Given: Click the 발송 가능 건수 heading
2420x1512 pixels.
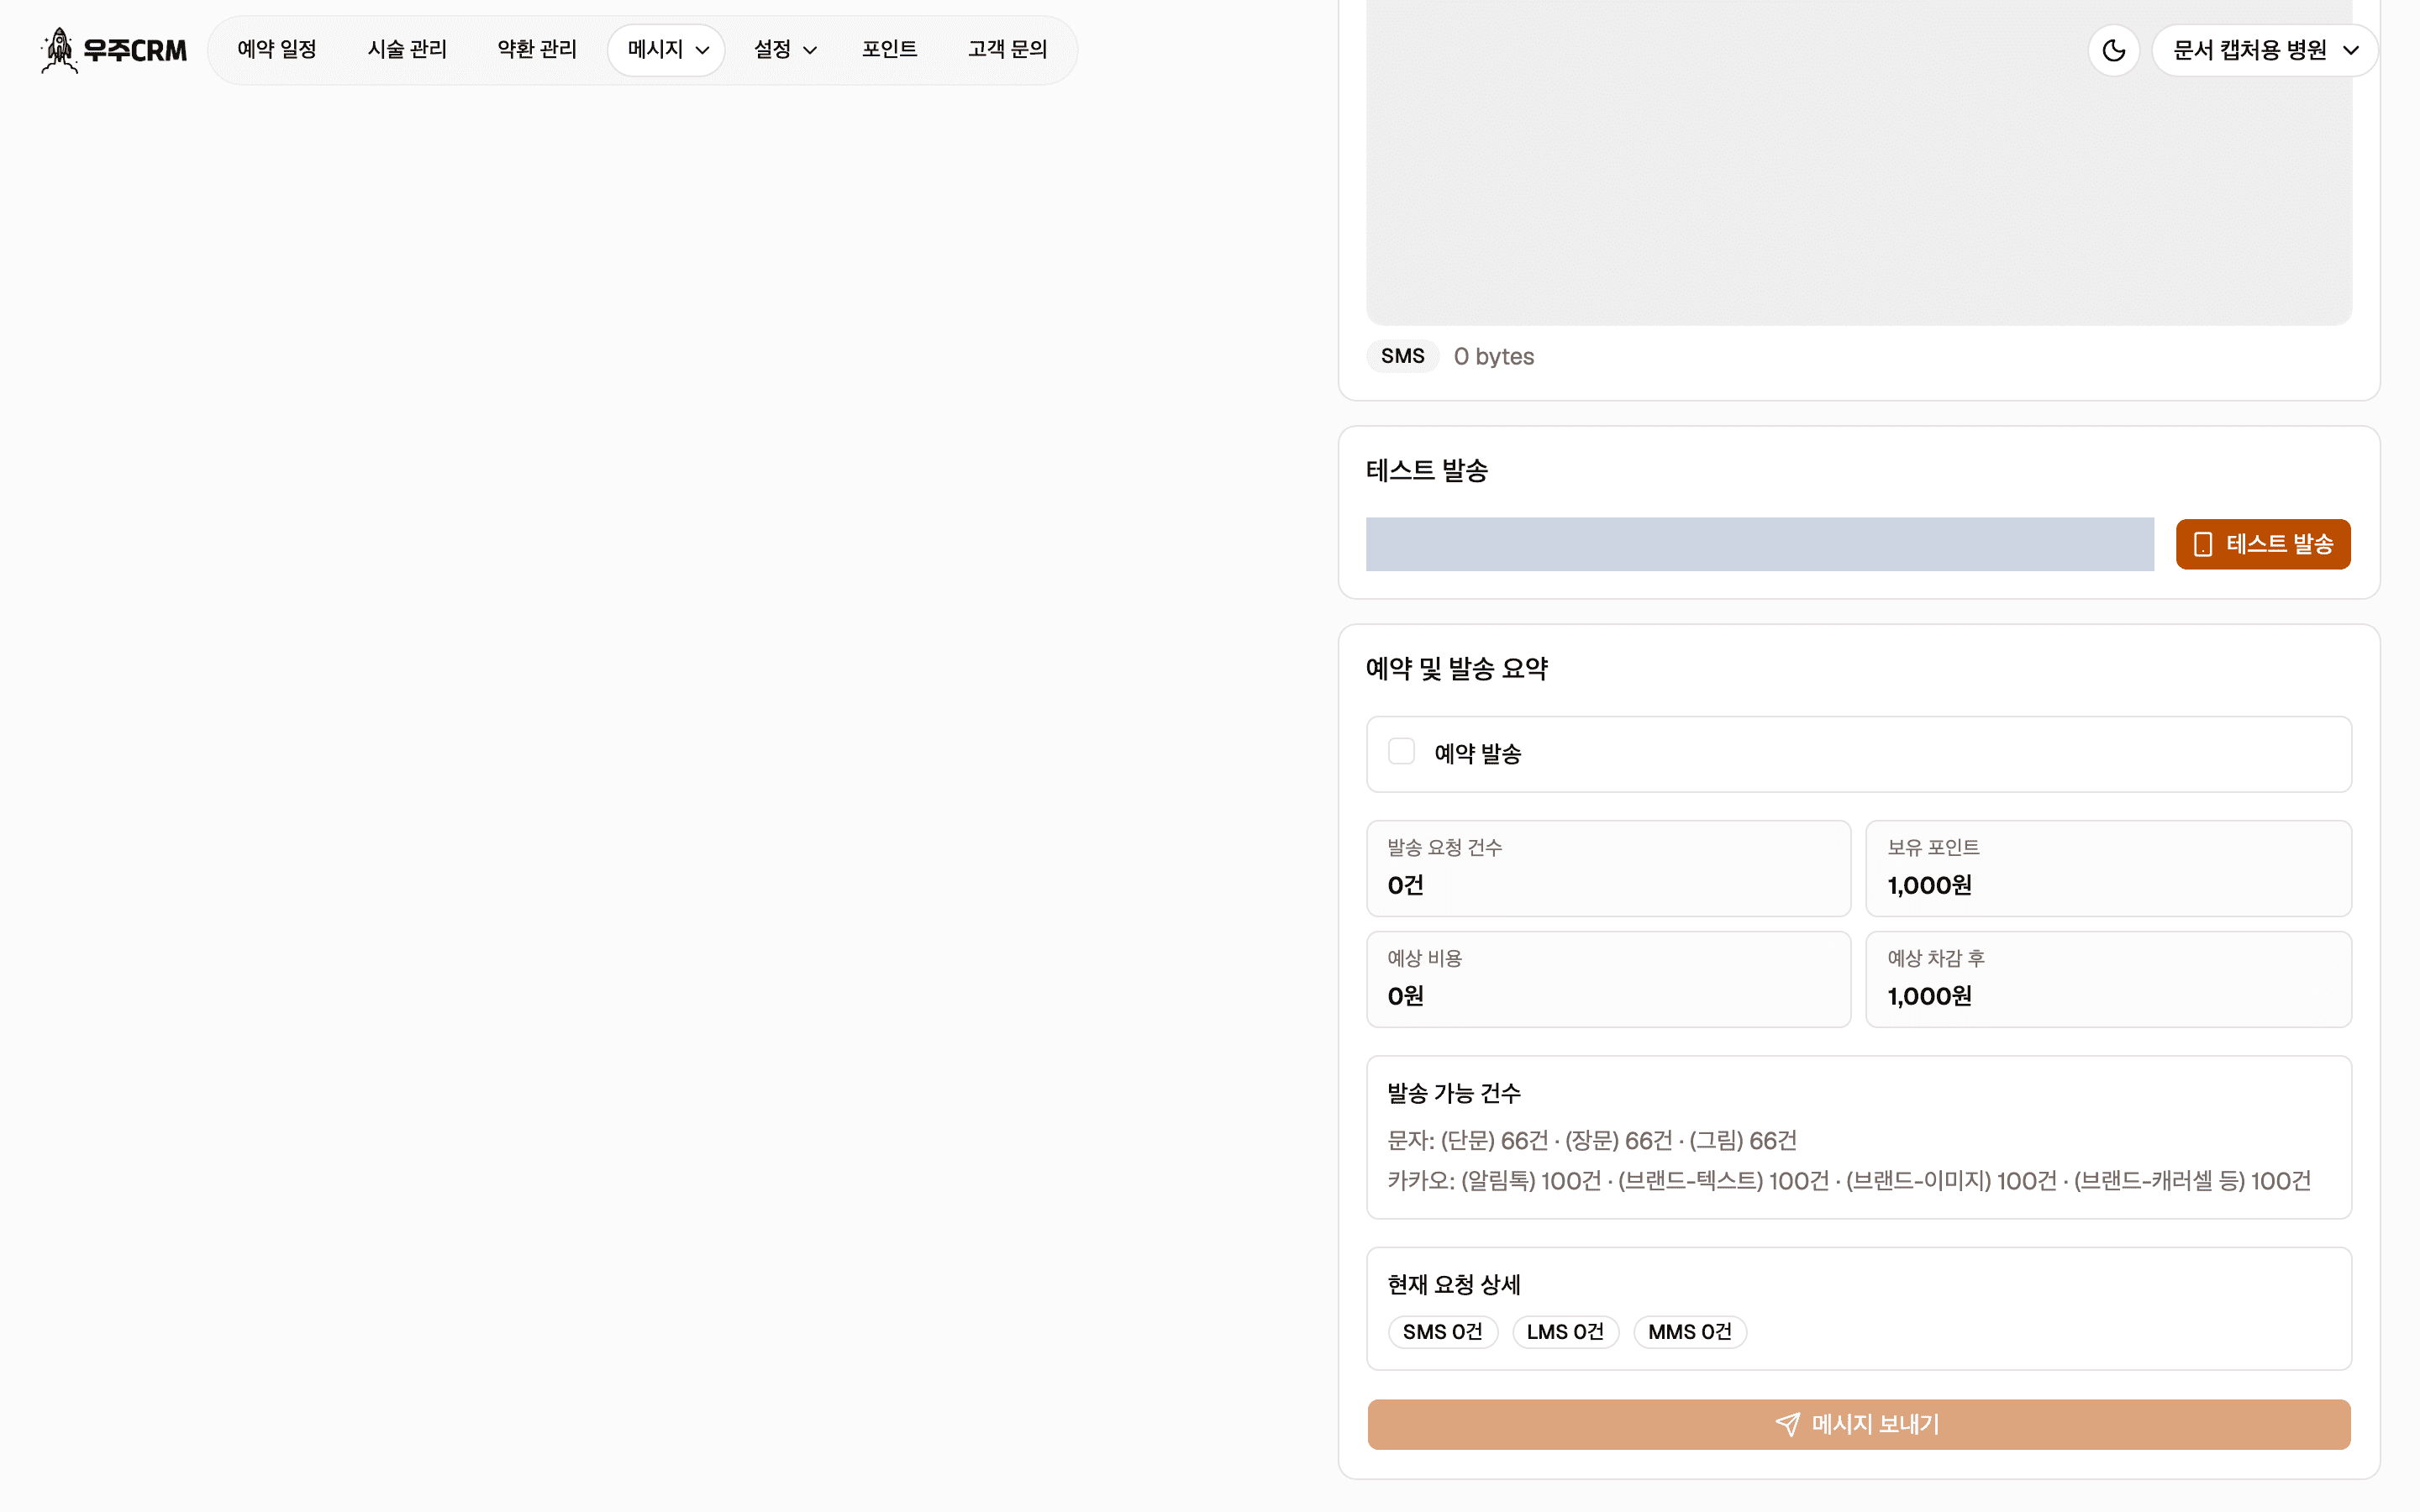Looking at the screenshot, I should click(1454, 1093).
